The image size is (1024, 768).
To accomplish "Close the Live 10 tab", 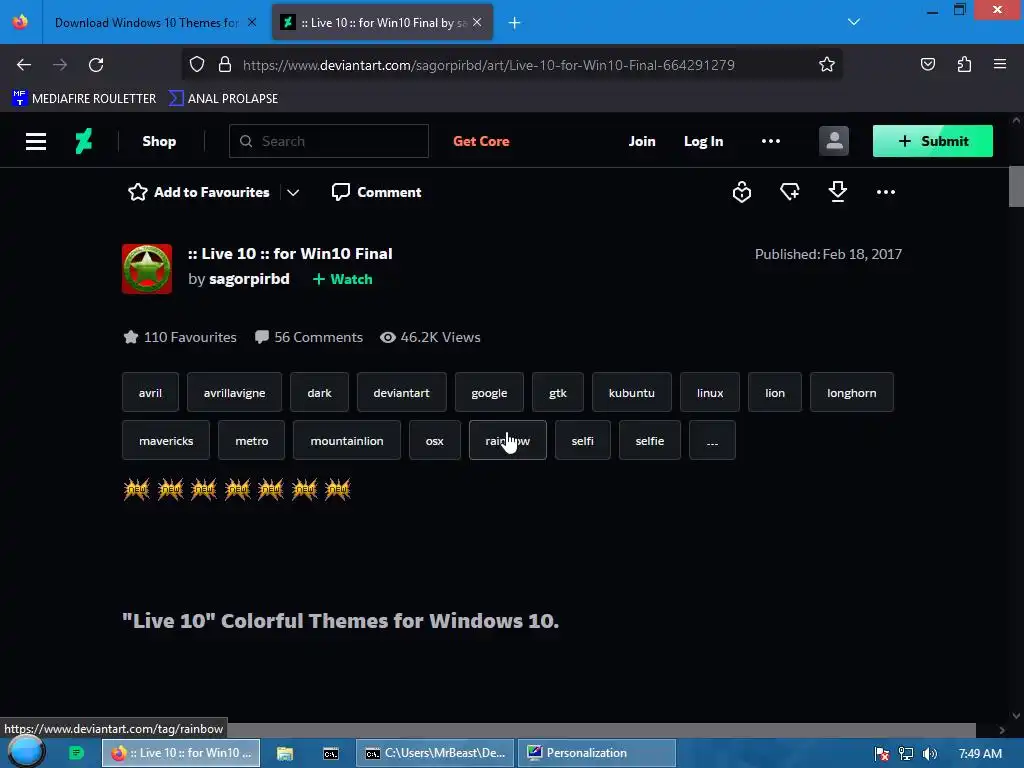I will point(477,23).
